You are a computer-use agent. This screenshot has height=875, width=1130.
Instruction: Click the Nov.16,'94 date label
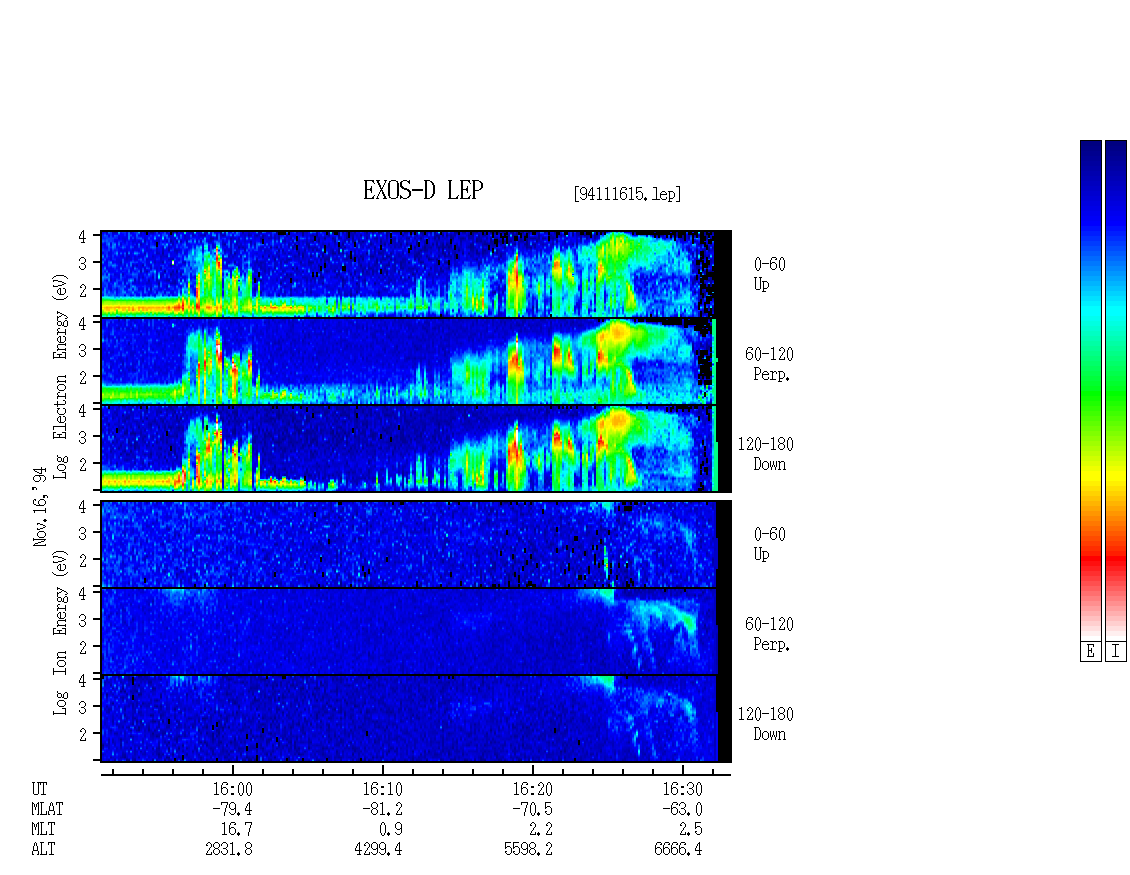40,507
